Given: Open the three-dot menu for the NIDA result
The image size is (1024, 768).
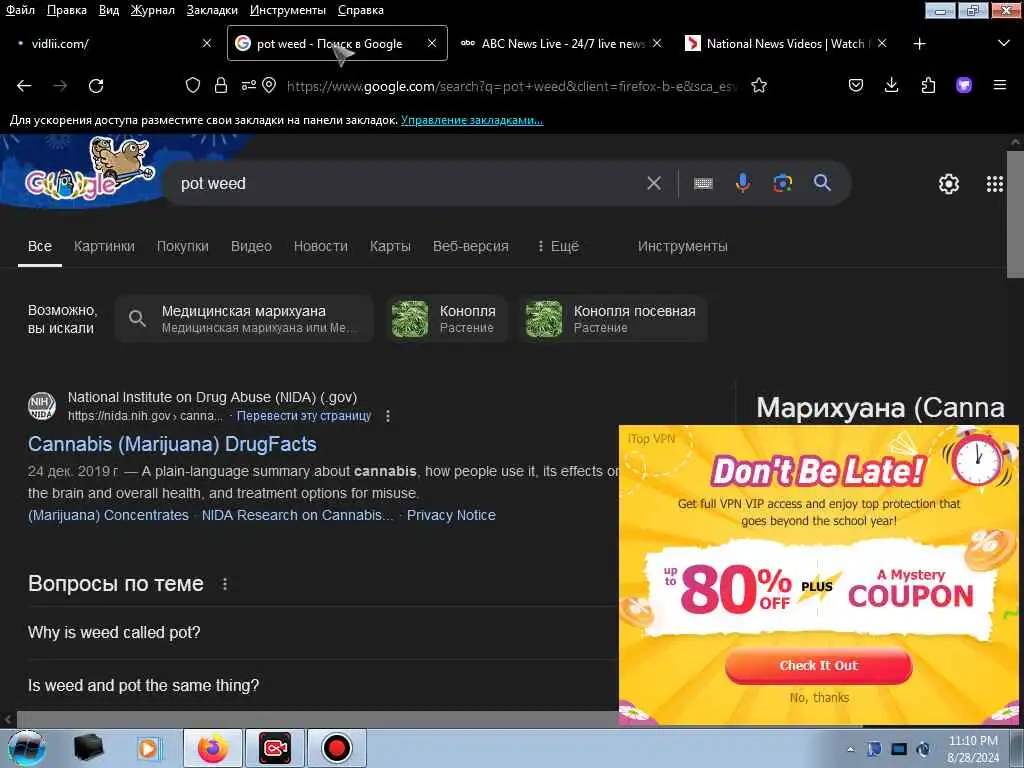Looking at the screenshot, I should click(x=388, y=416).
